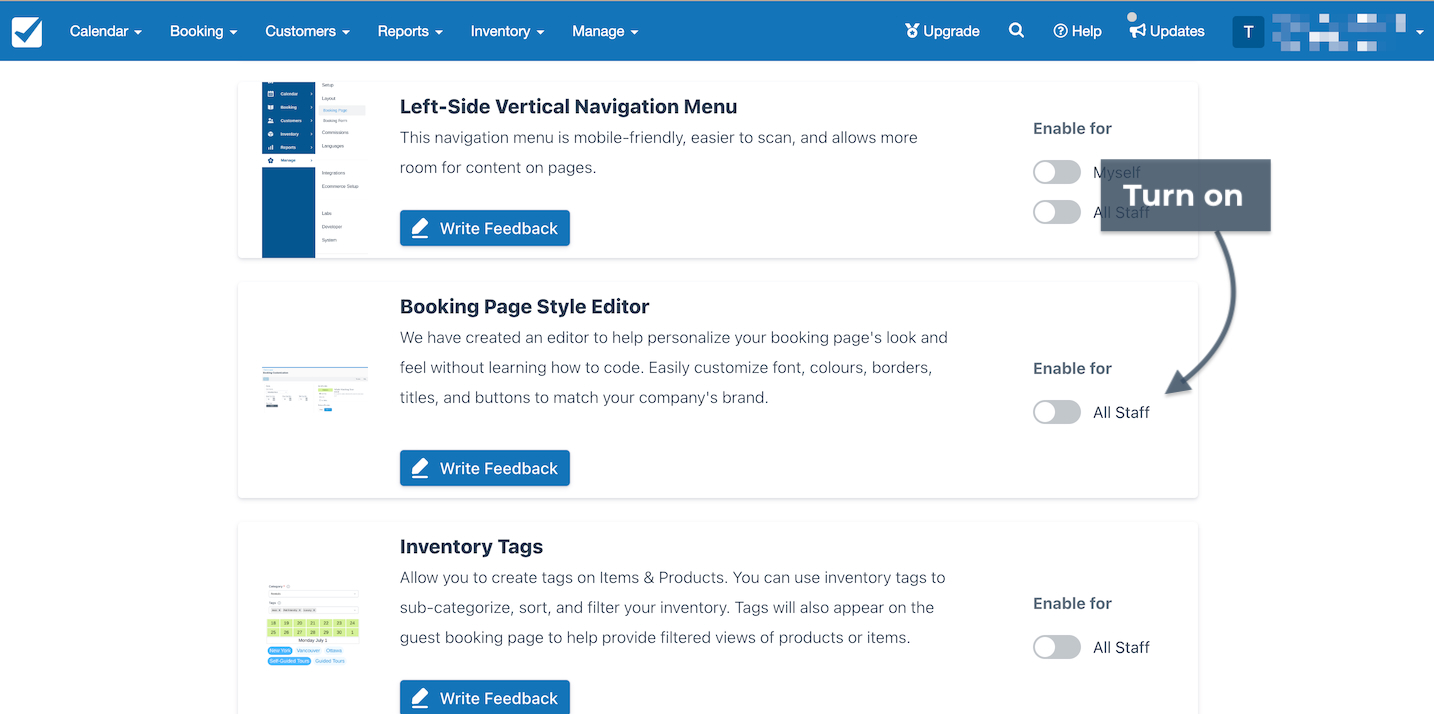Expand the Calendar dropdown menu

pyautogui.click(x=106, y=31)
